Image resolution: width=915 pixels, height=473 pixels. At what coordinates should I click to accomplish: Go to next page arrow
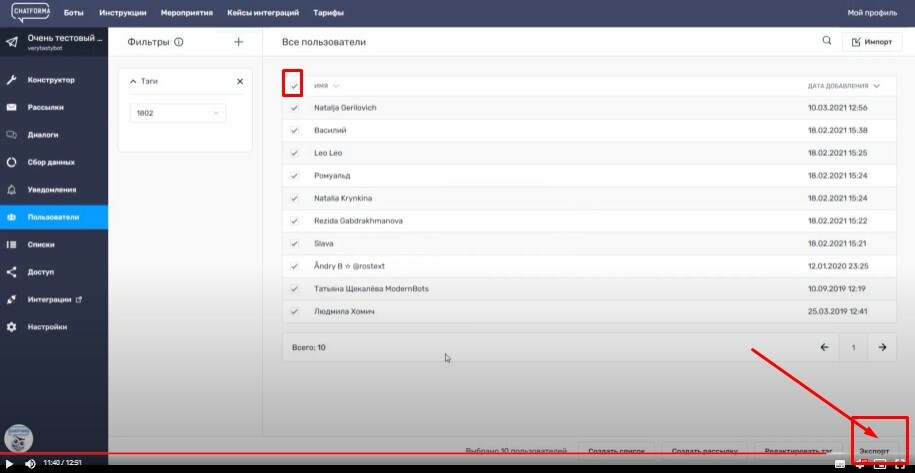(x=882, y=347)
